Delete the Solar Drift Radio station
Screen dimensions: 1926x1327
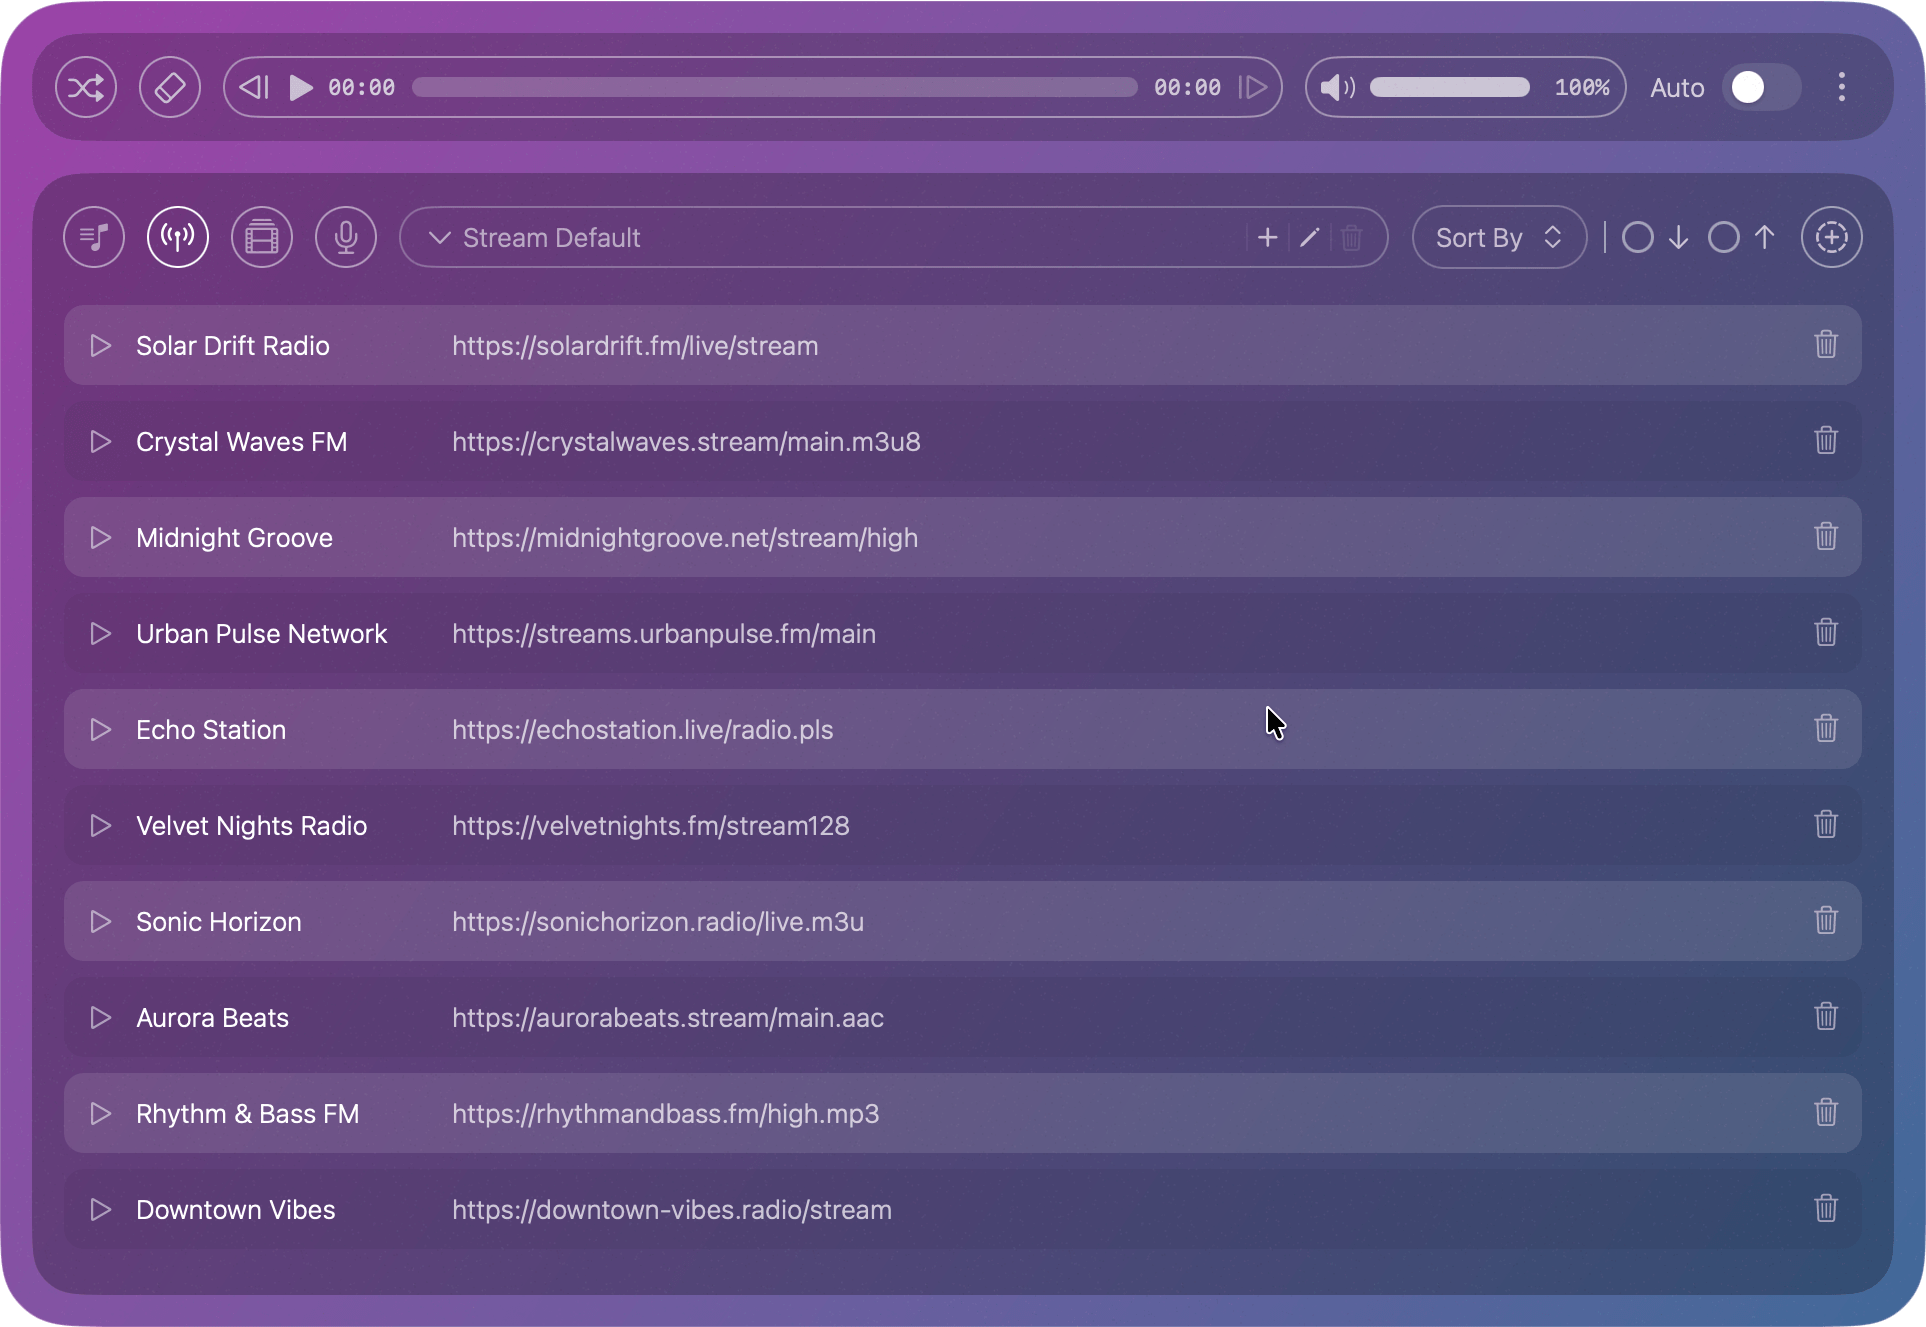[1825, 345]
